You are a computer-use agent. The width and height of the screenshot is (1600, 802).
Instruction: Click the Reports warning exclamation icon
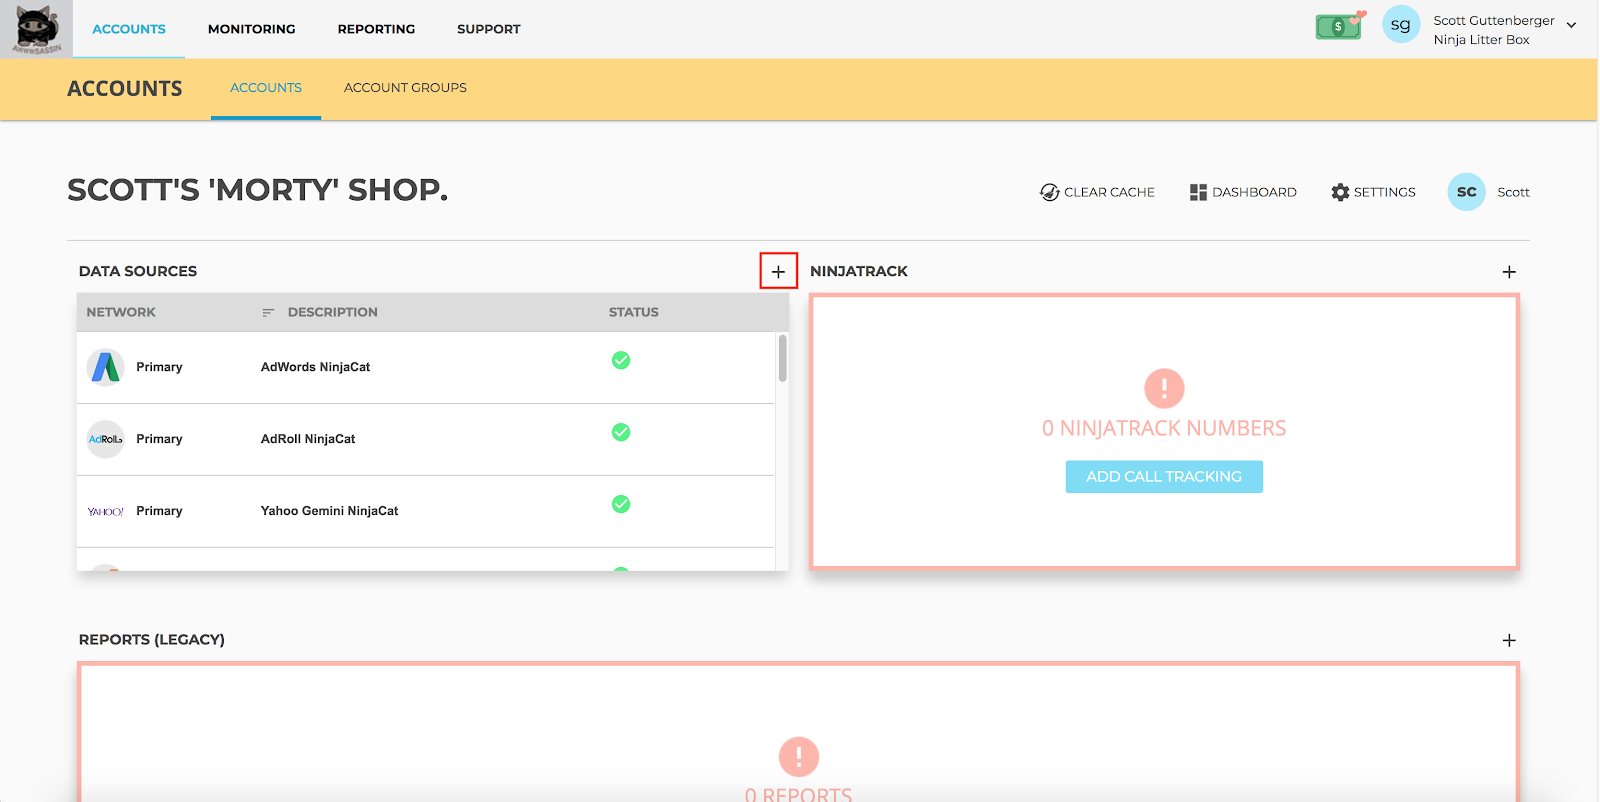pos(799,757)
